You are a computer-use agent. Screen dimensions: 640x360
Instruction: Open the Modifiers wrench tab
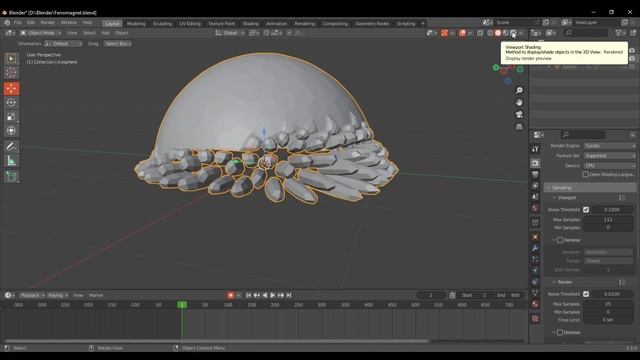(536, 248)
